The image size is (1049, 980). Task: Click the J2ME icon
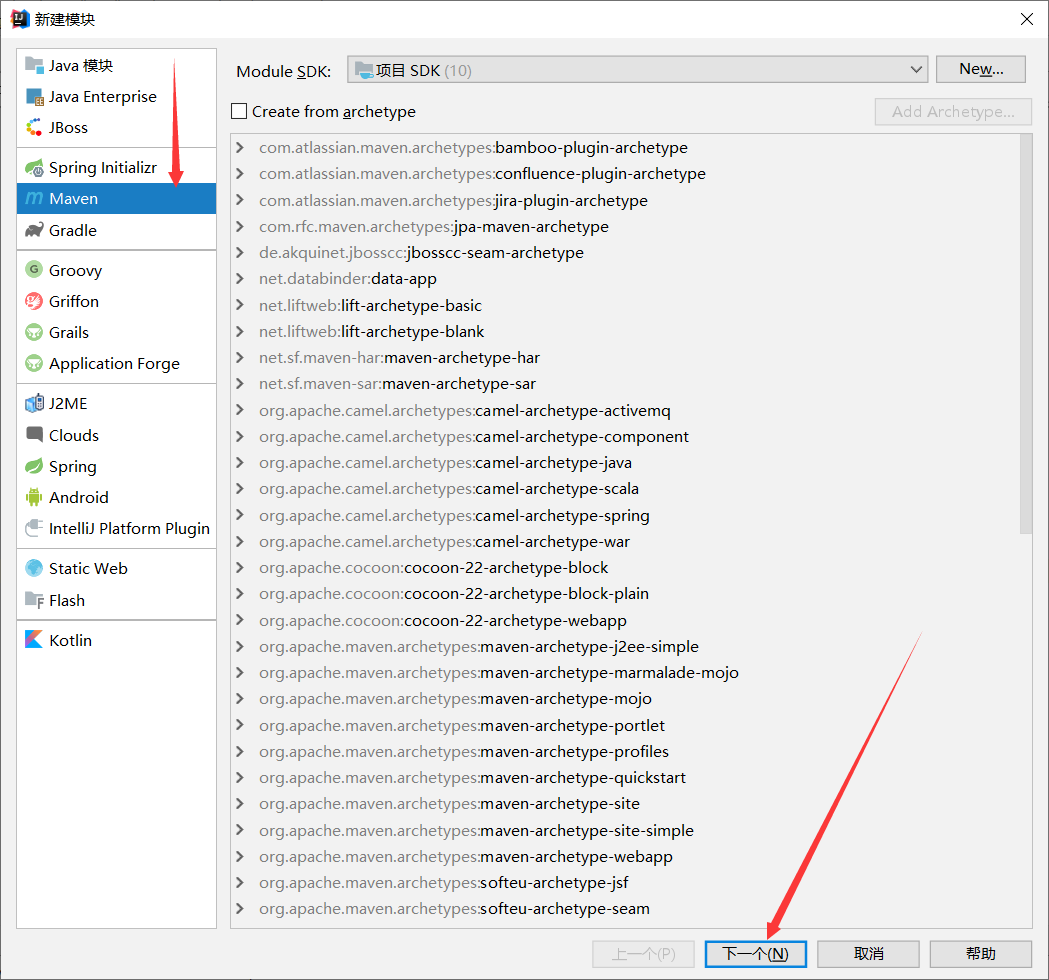[x=34, y=403]
